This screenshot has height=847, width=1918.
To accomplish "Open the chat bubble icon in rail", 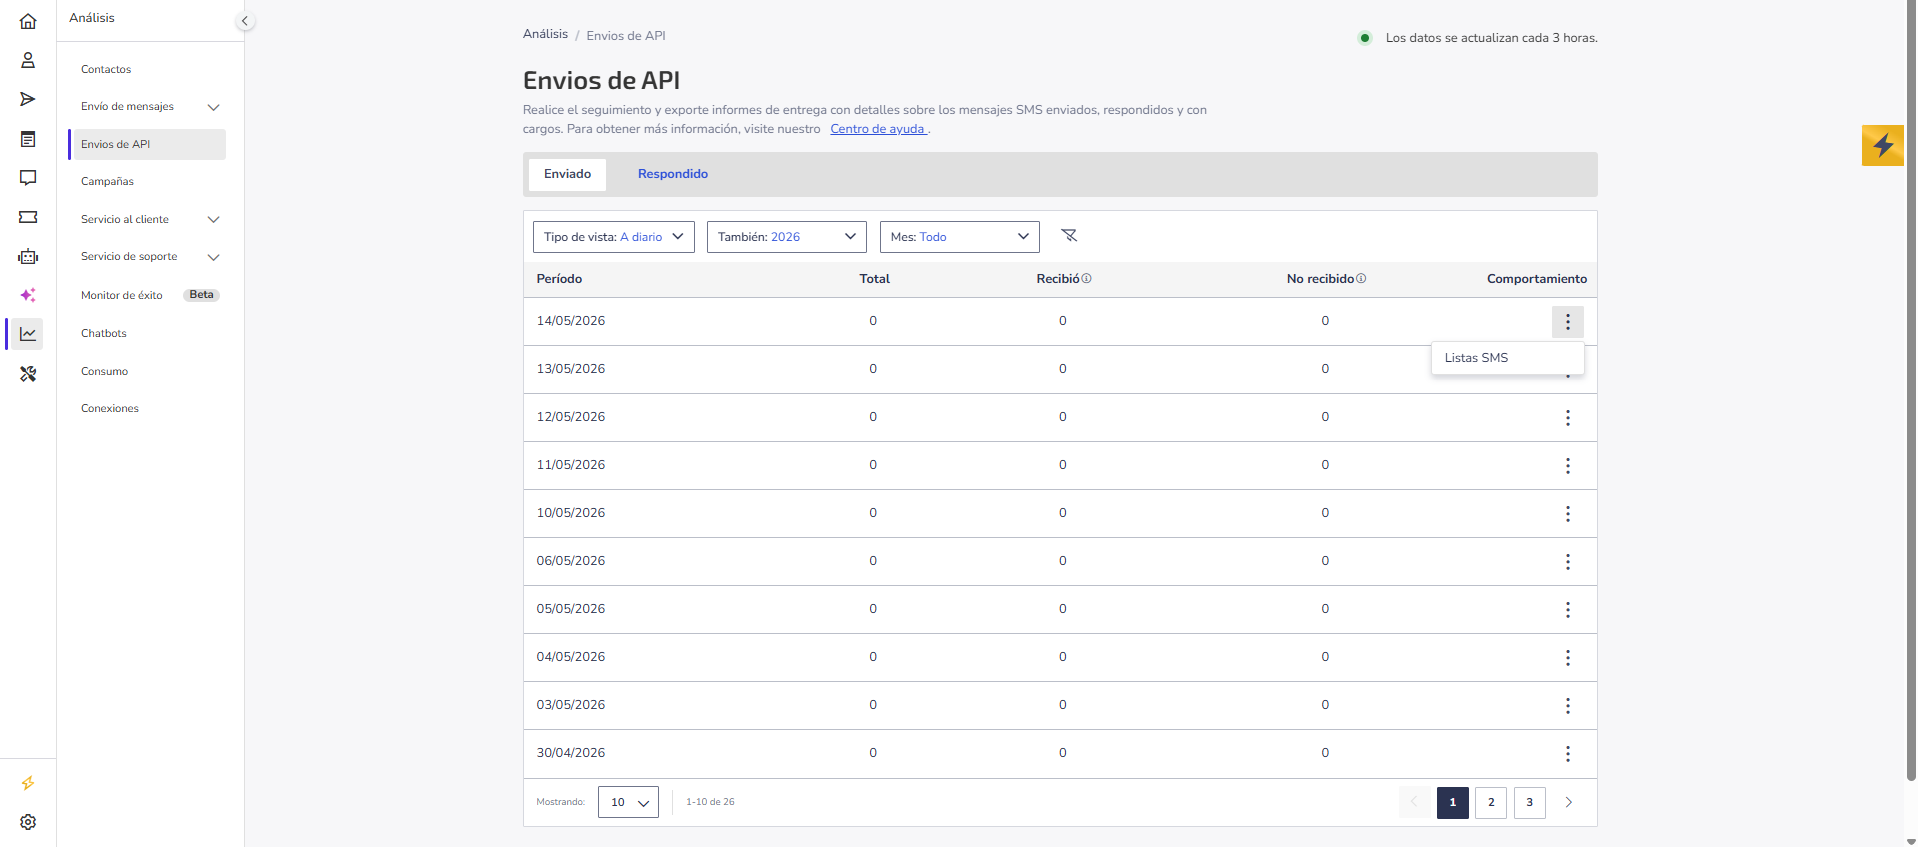I will [28, 178].
